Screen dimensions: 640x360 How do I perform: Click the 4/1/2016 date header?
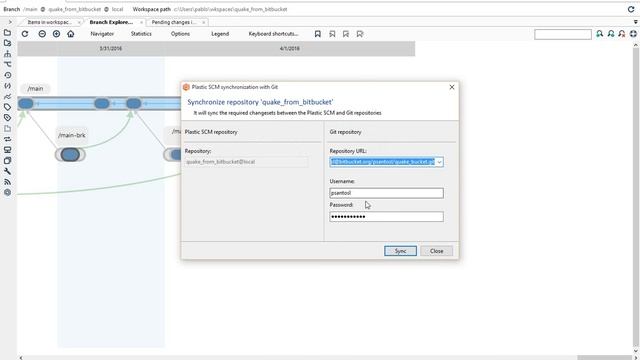[290, 49]
